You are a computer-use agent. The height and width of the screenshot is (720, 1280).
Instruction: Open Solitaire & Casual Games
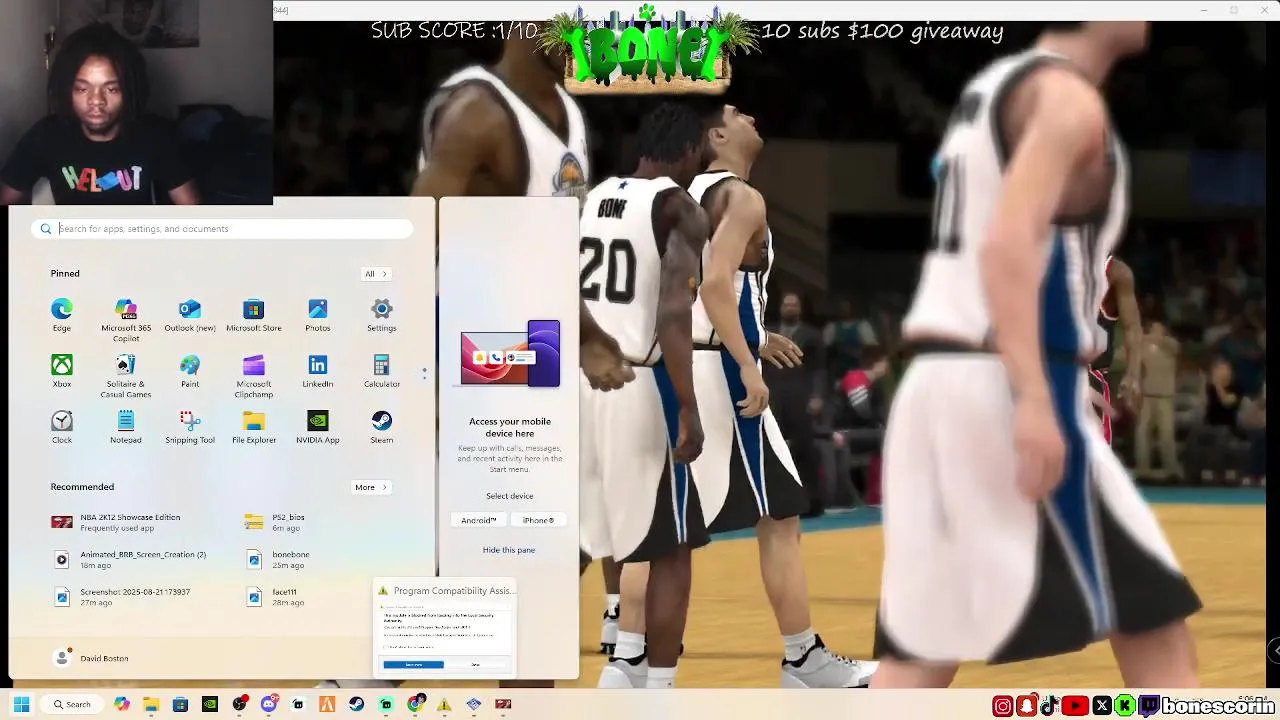(x=126, y=376)
